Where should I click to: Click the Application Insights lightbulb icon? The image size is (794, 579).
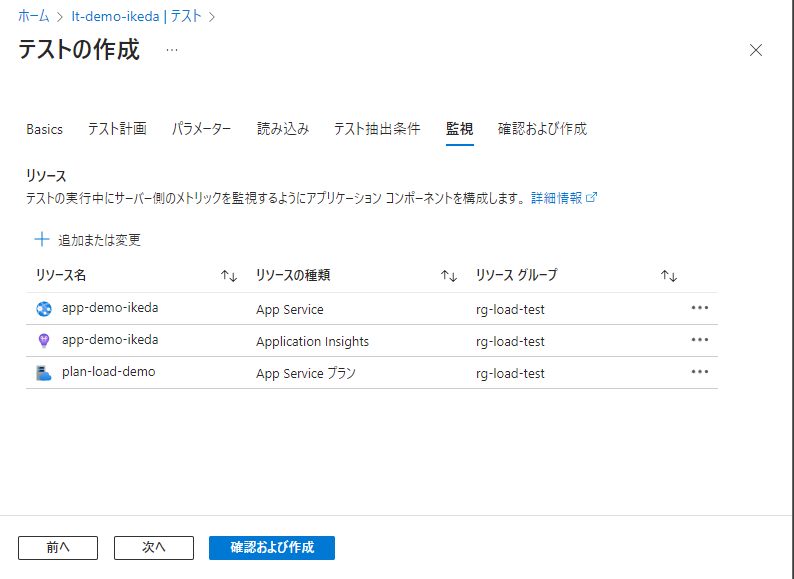point(44,341)
